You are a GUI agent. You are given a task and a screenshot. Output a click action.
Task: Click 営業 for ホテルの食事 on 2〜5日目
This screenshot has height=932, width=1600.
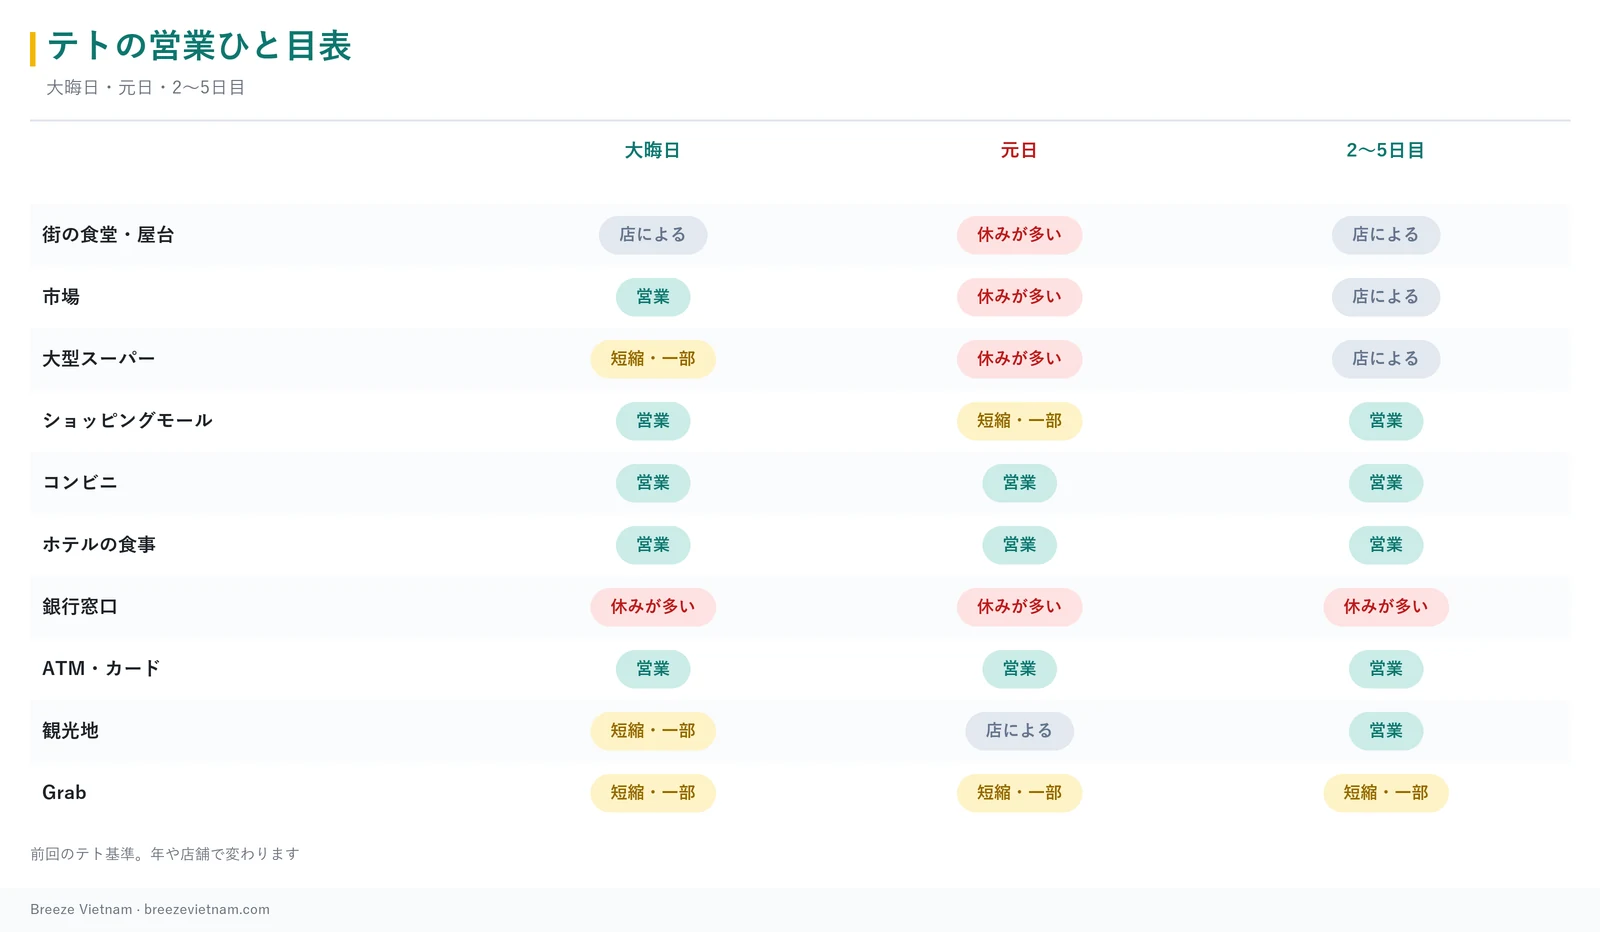point(1386,545)
